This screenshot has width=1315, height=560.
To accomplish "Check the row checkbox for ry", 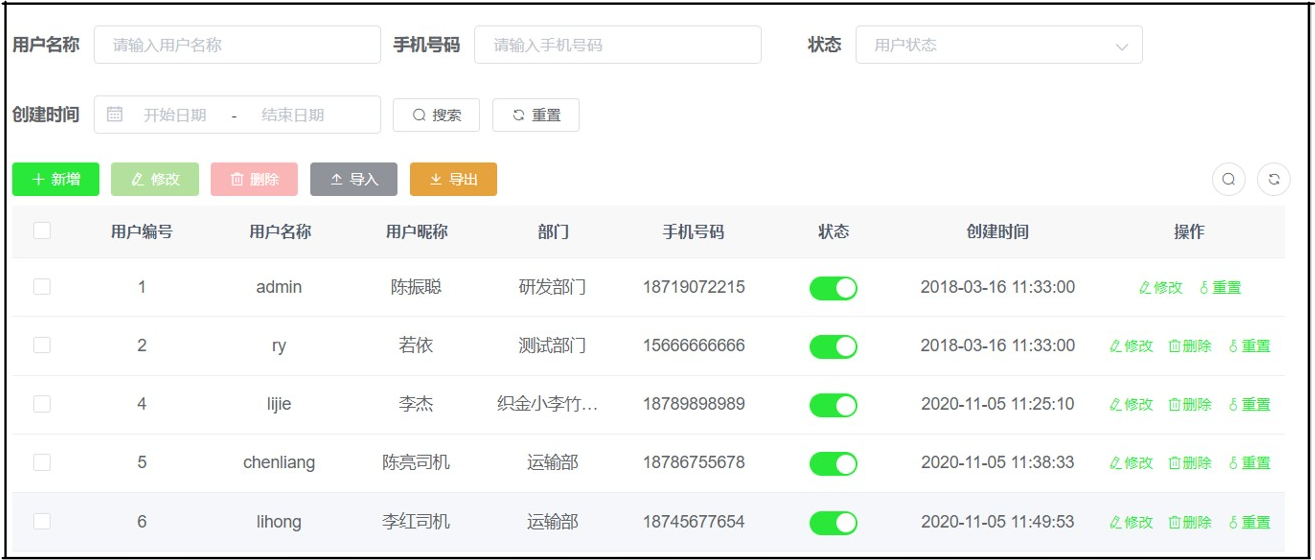I will (x=42, y=345).
